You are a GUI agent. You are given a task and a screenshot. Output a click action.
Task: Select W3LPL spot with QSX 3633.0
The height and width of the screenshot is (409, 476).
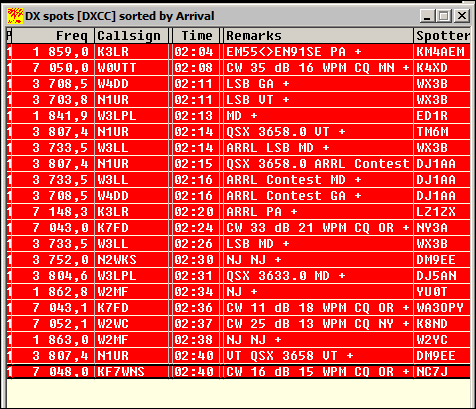click(238, 276)
